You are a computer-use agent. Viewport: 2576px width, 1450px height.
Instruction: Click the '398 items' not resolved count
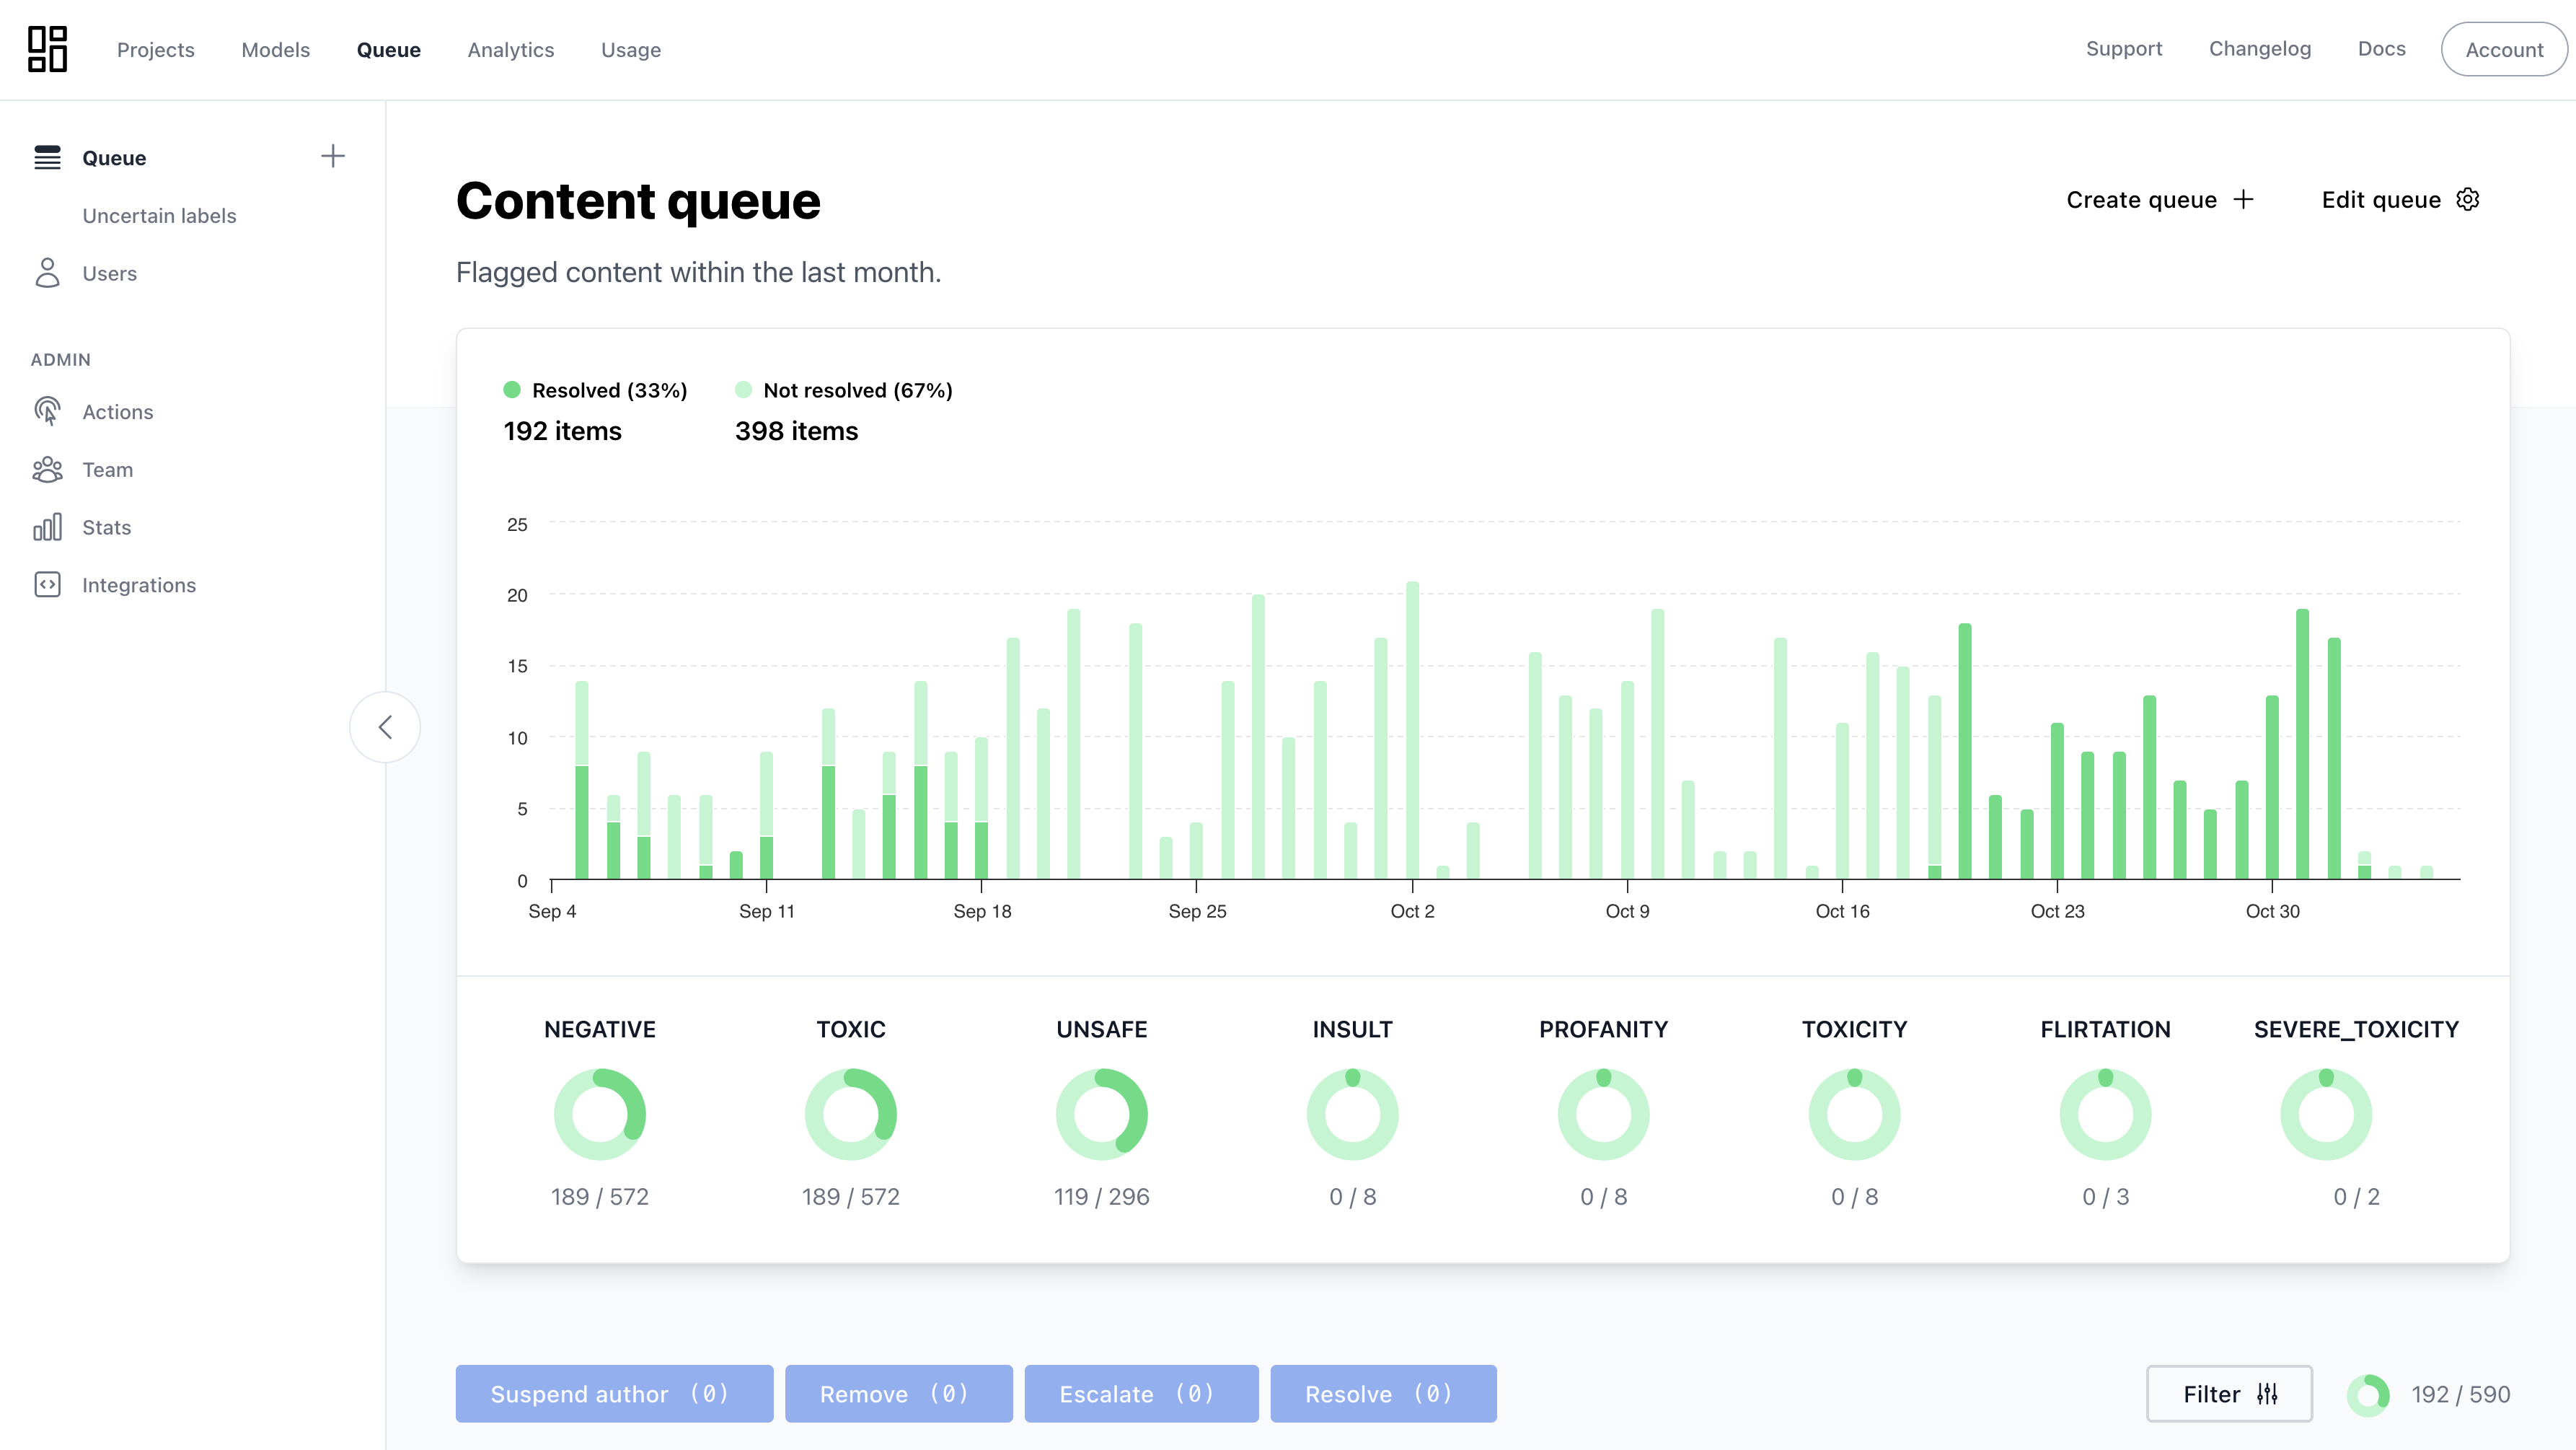click(x=796, y=431)
